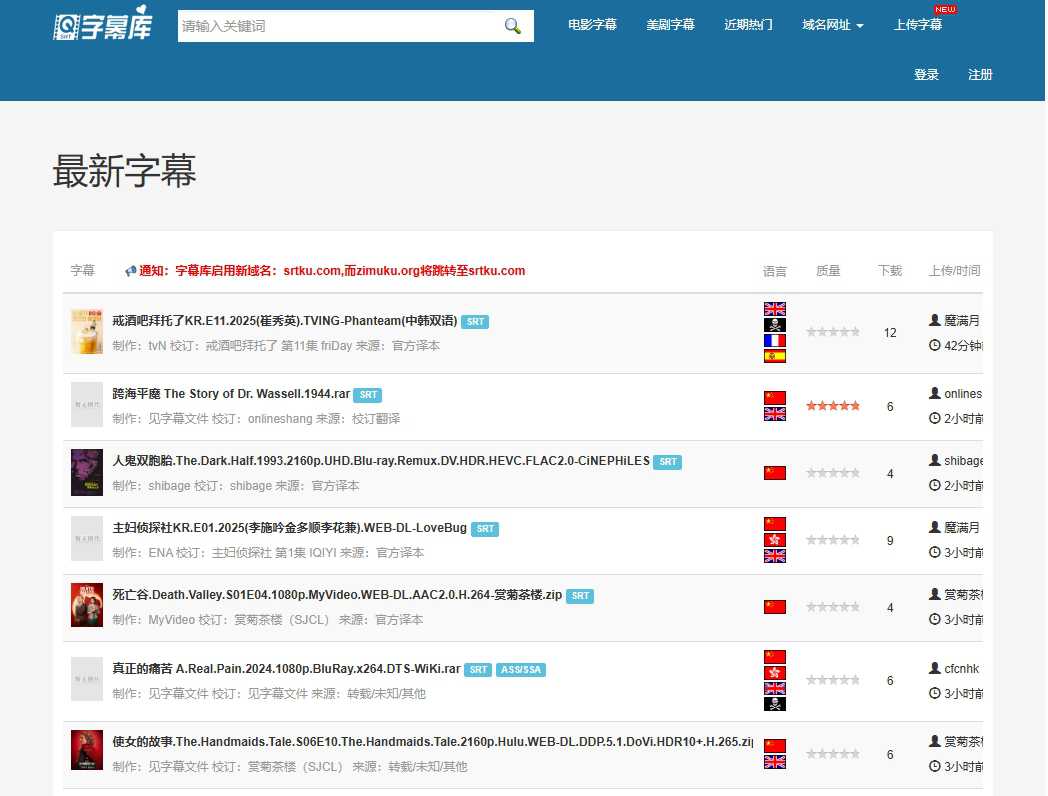The width and height of the screenshot is (1048, 796).
Task: Click the China flag on the Death Valley entry
Action: 774,605
